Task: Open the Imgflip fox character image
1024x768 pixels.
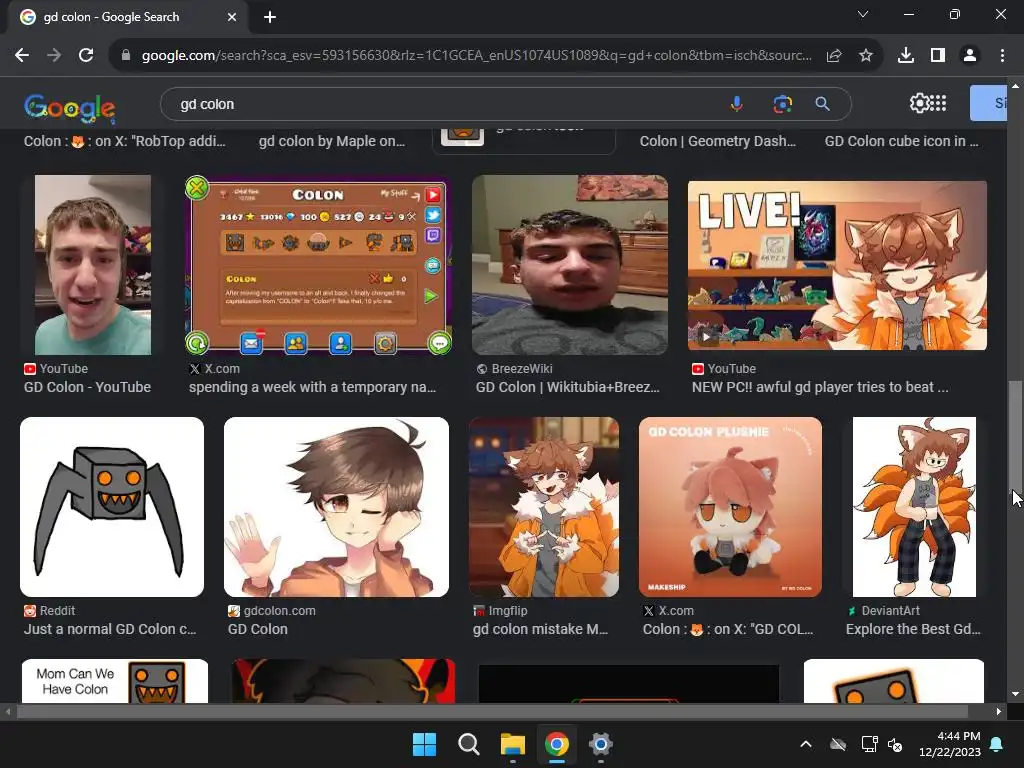Action: (x=544, y=507)
